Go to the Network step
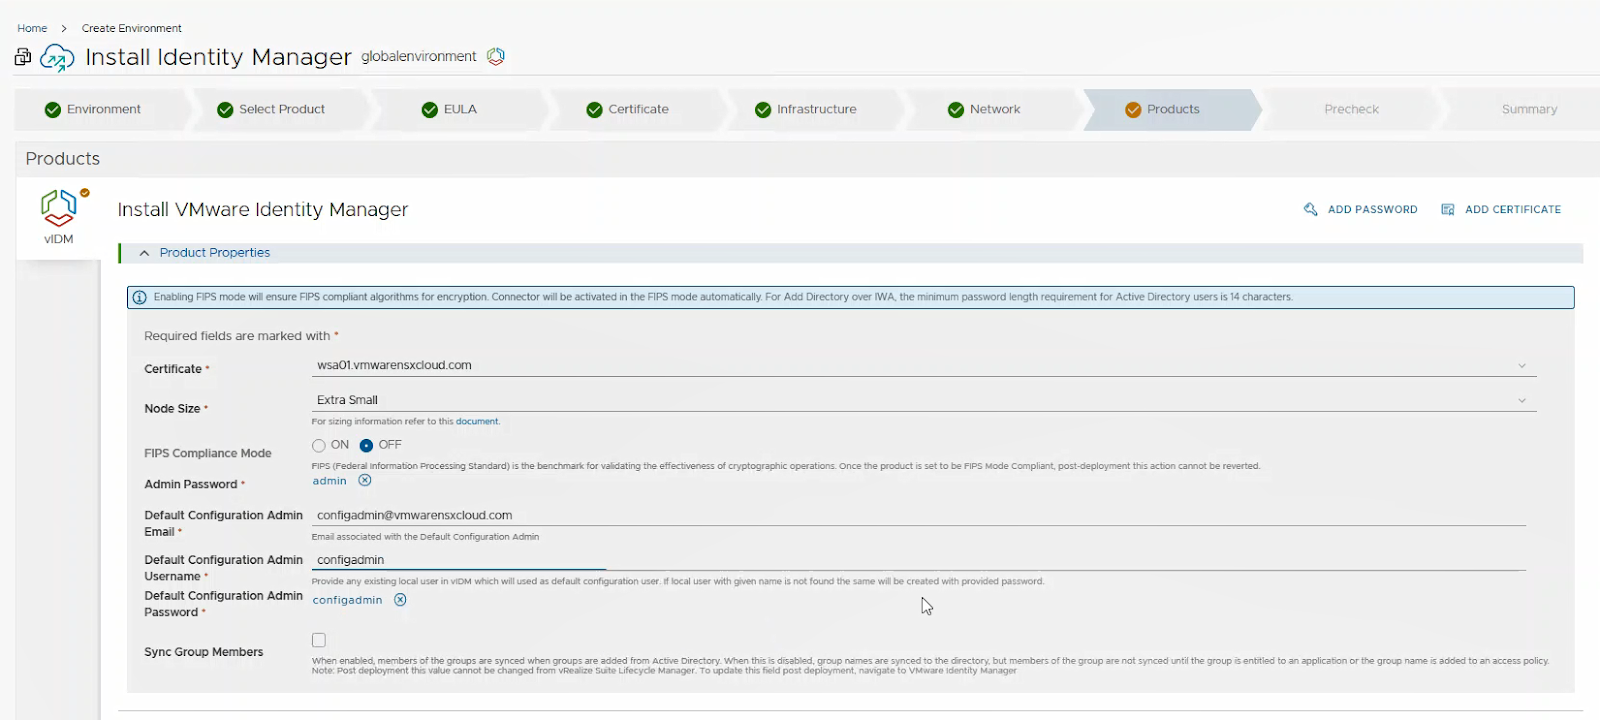Screen dimensions: 1600x720 point(993,110)
